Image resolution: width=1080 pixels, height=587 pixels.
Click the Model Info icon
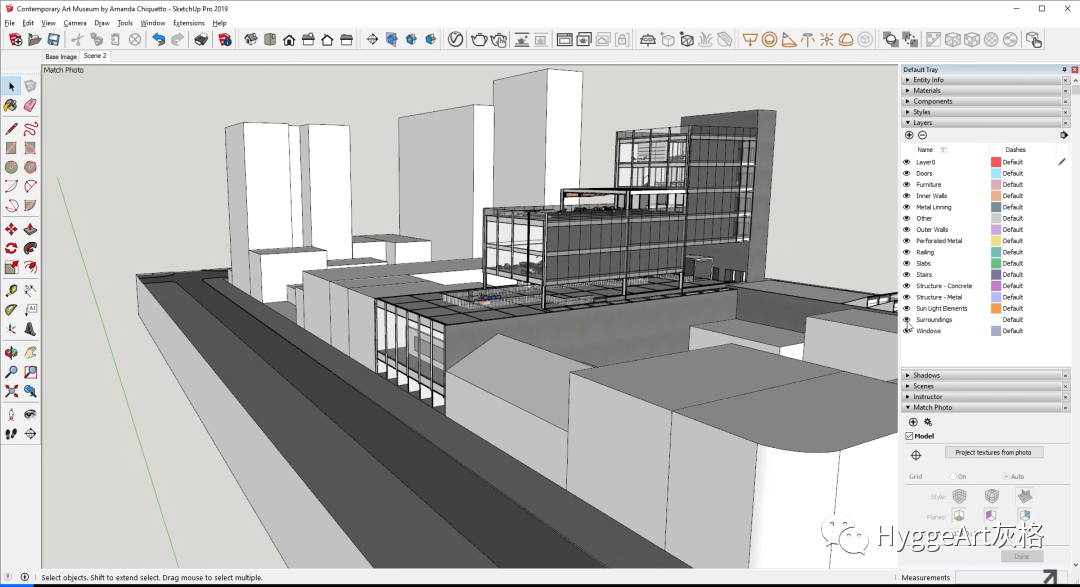[x=225, y=40]
